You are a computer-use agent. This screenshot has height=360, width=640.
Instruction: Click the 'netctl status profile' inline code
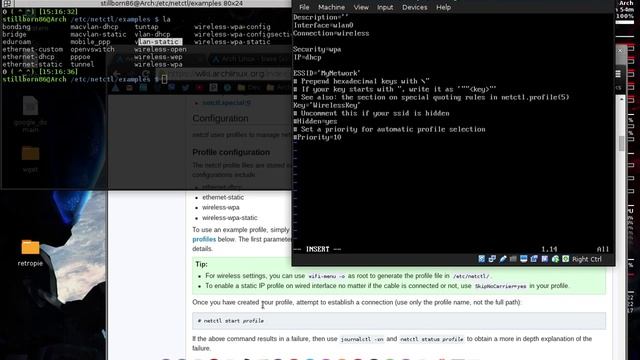pos(432,339)
